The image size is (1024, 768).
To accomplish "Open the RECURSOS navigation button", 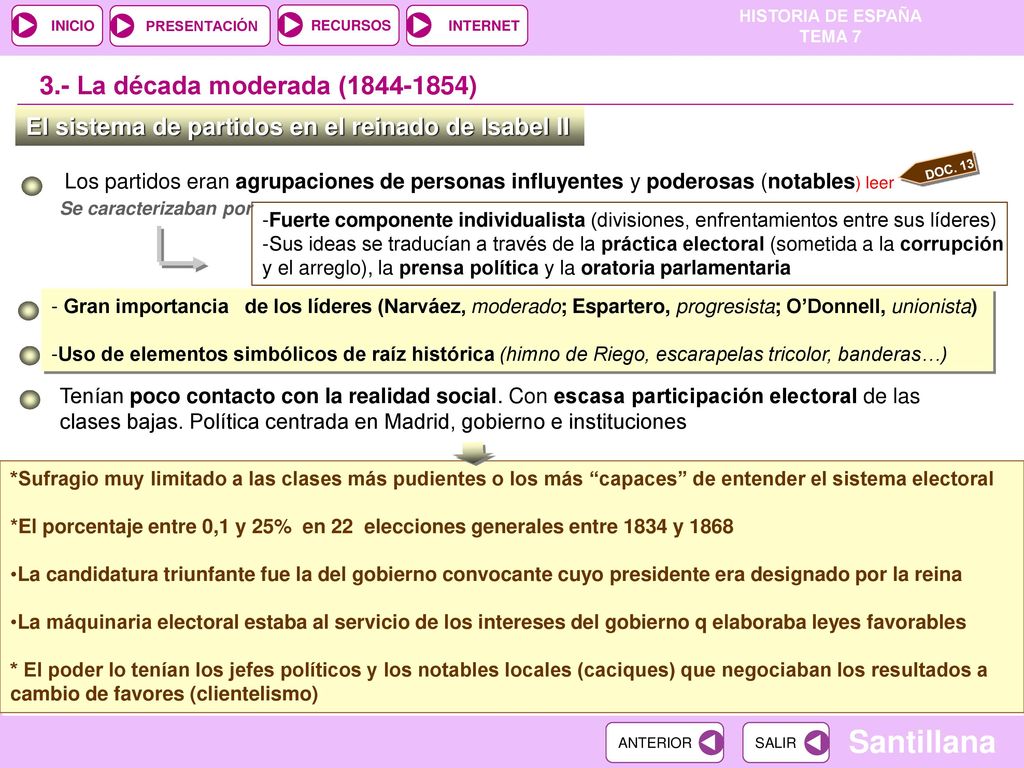I will tap(338, 25).
